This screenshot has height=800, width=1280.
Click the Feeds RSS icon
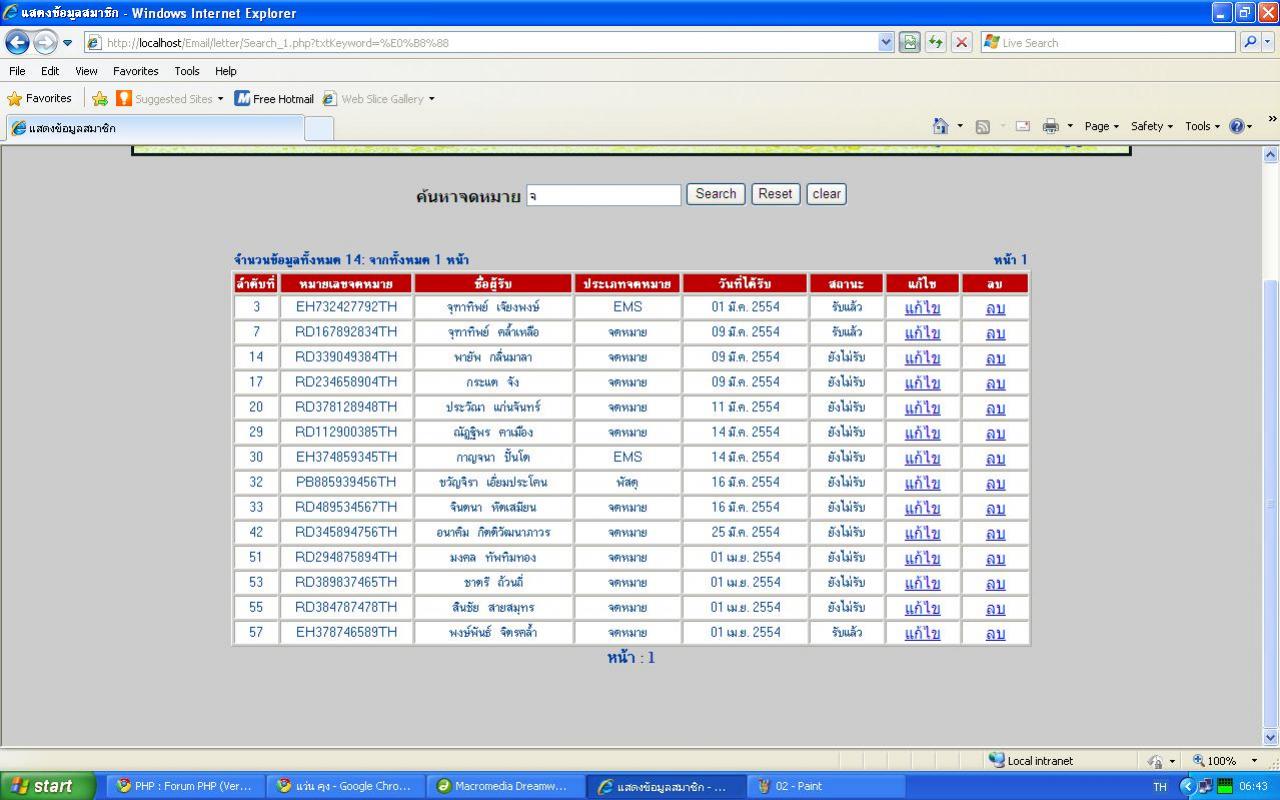[982, 126]
